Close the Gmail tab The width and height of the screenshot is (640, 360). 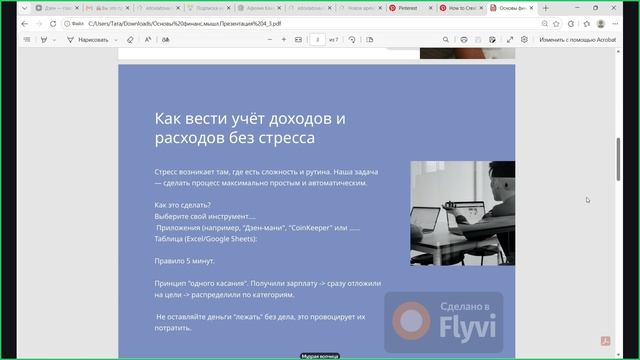pyautogui.click(x=127, y=8)
